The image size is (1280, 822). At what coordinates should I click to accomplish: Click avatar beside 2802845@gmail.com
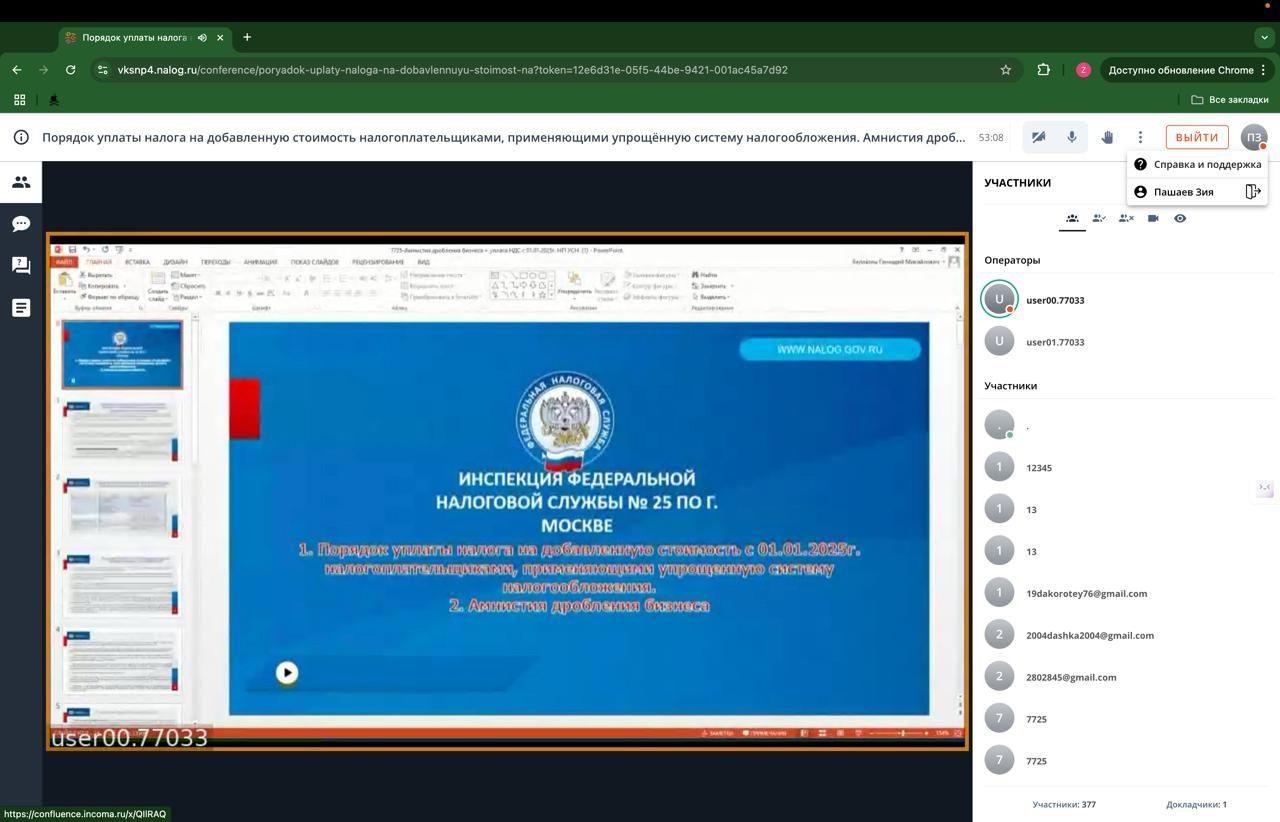point(999,677)
